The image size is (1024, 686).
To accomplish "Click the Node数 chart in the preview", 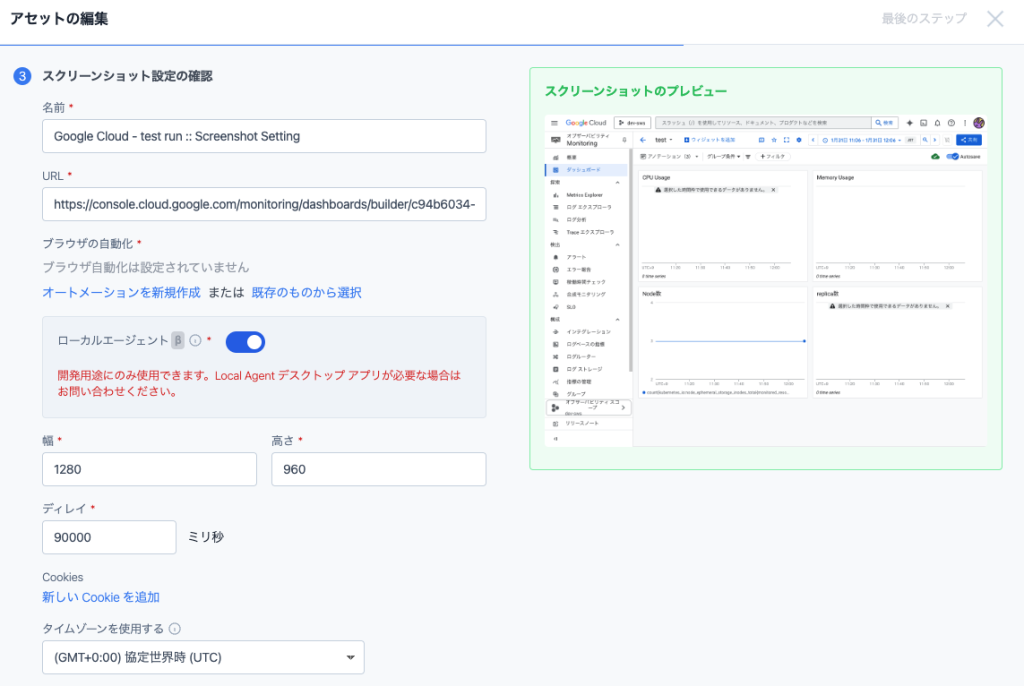I will coord(722,342).
